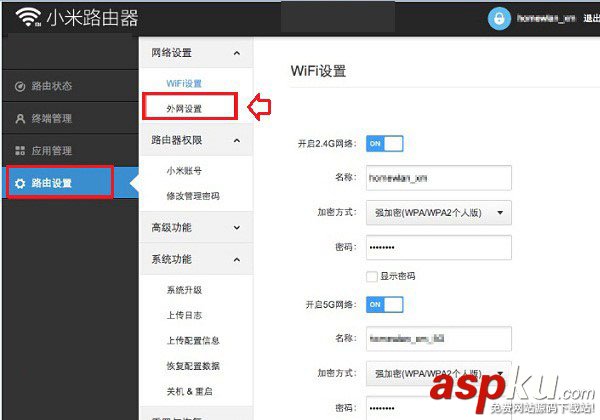Click the 应用管理 grid icon

point(20,151)
